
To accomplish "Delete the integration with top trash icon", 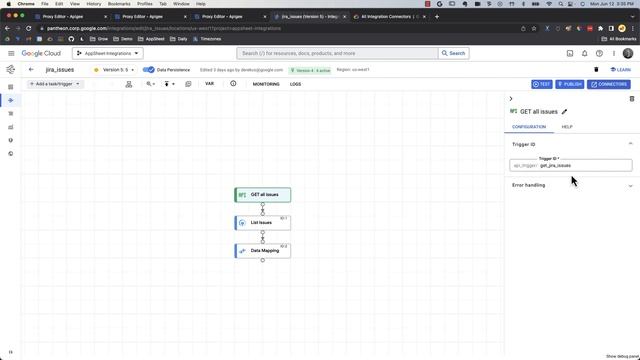I will 596,70.
